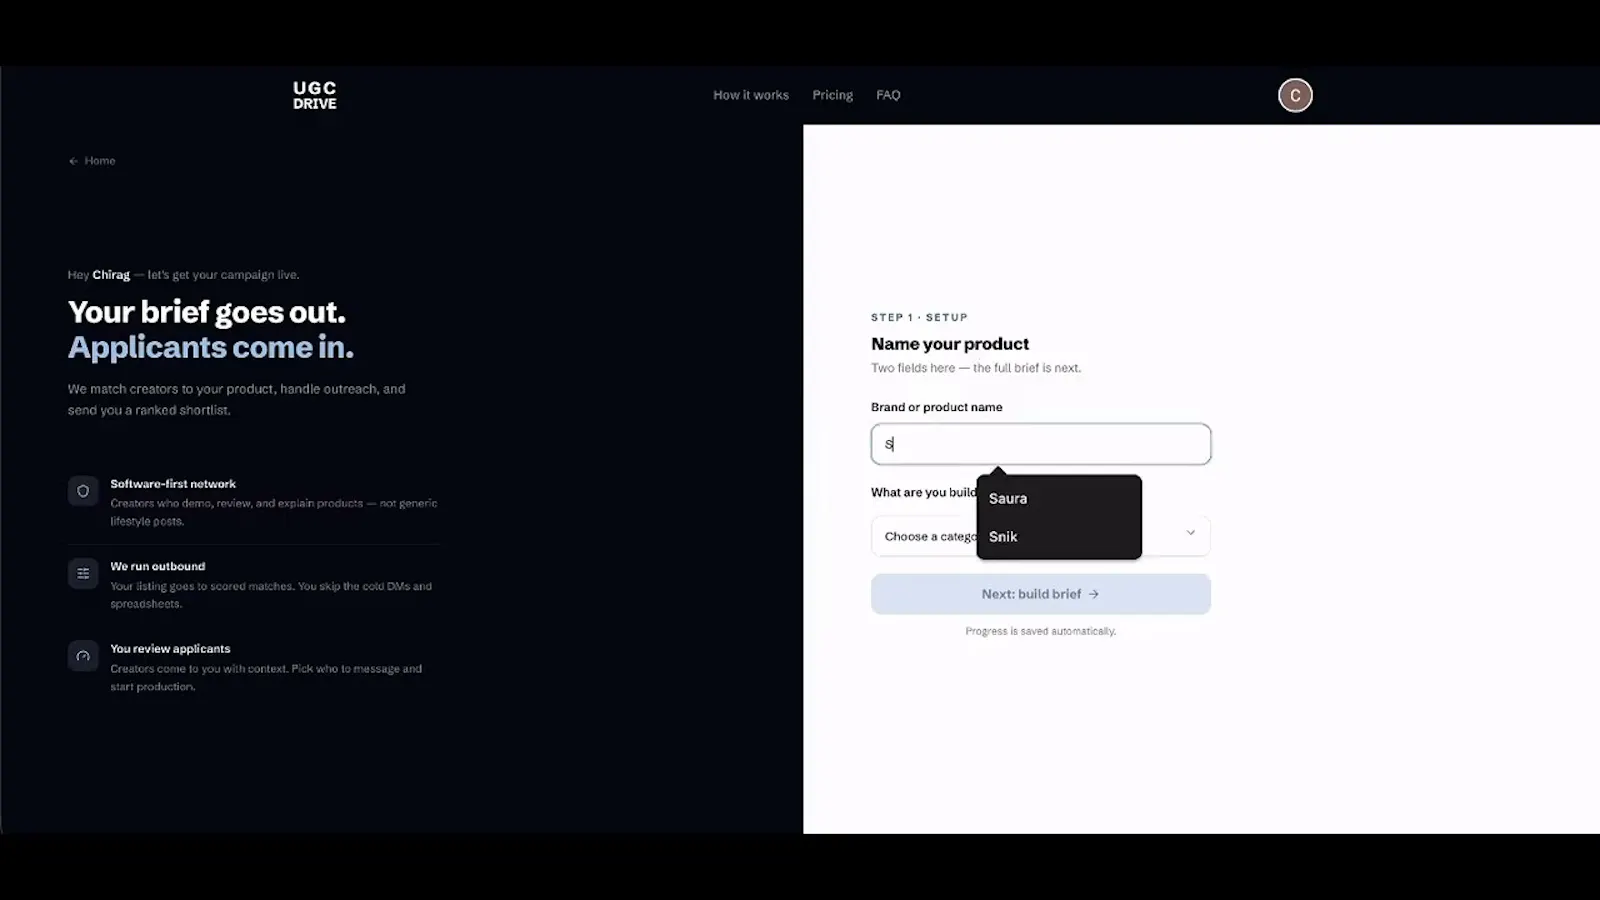Click the Your brief goes out headline
Viewport: 1600px width, 900px height.
[x=207, y=312]
